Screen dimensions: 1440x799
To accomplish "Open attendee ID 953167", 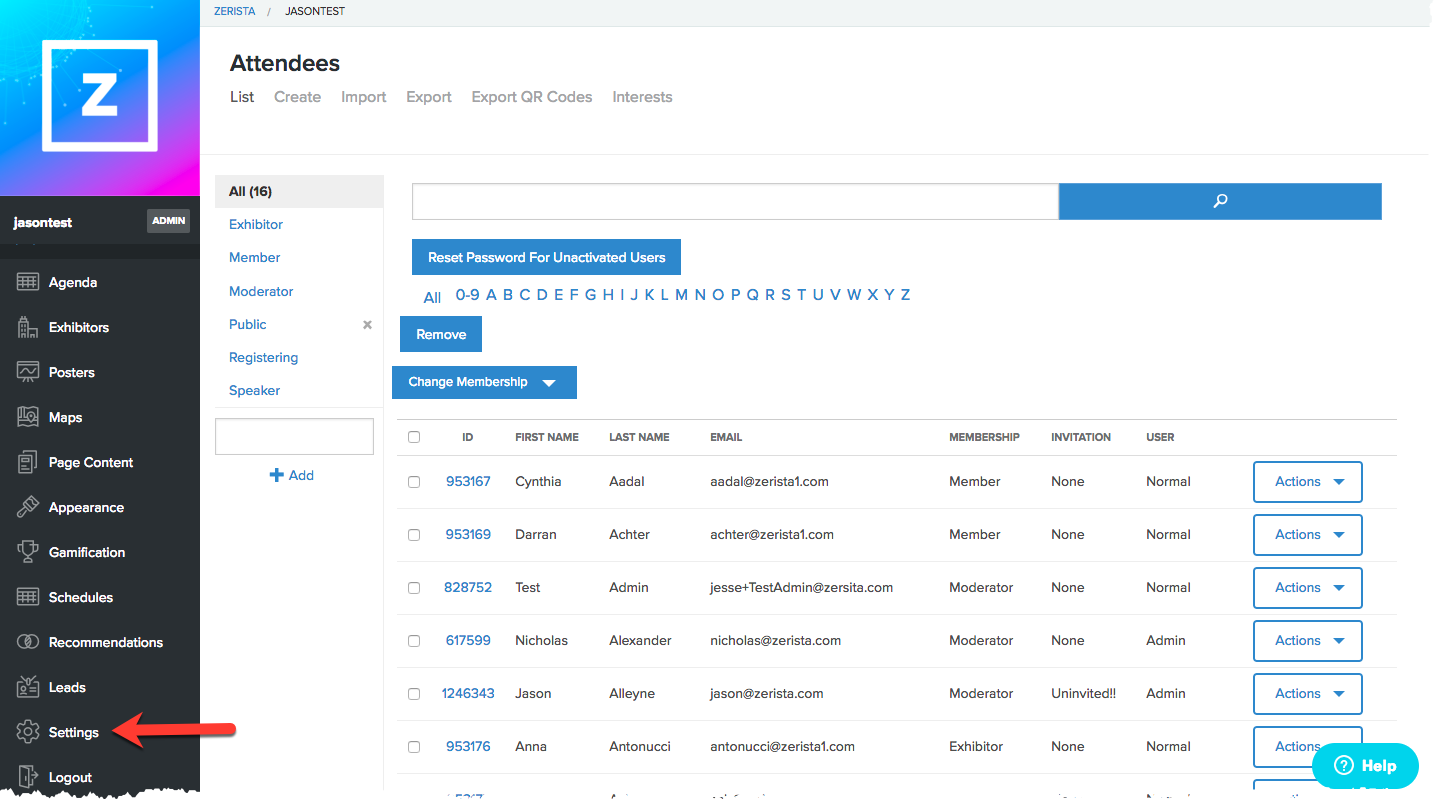I will 468,482.
